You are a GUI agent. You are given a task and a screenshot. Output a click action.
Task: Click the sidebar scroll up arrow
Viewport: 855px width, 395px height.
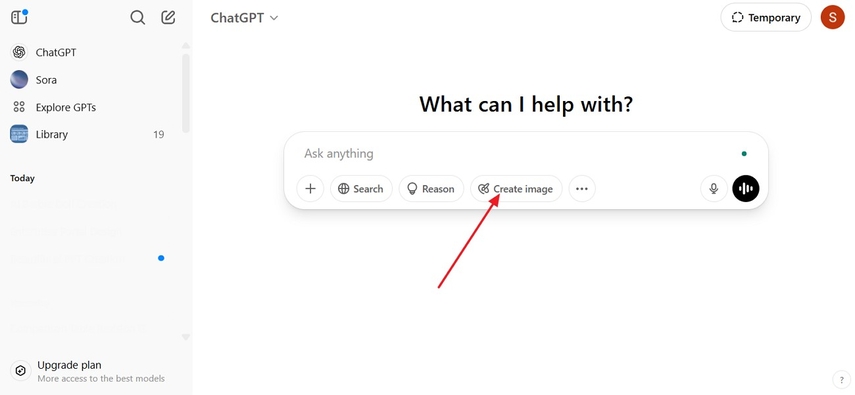tap(186, 45)
